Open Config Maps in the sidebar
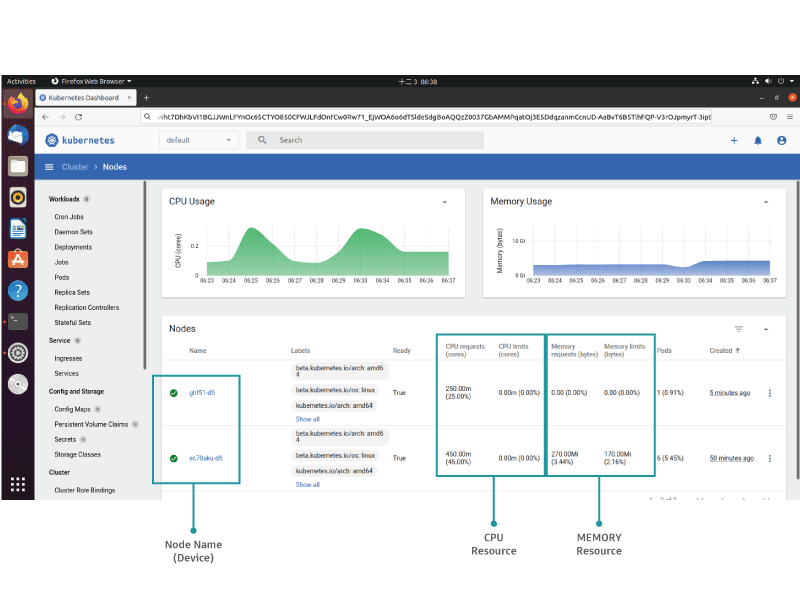This screenshot has height=600, width=800. 72,409
